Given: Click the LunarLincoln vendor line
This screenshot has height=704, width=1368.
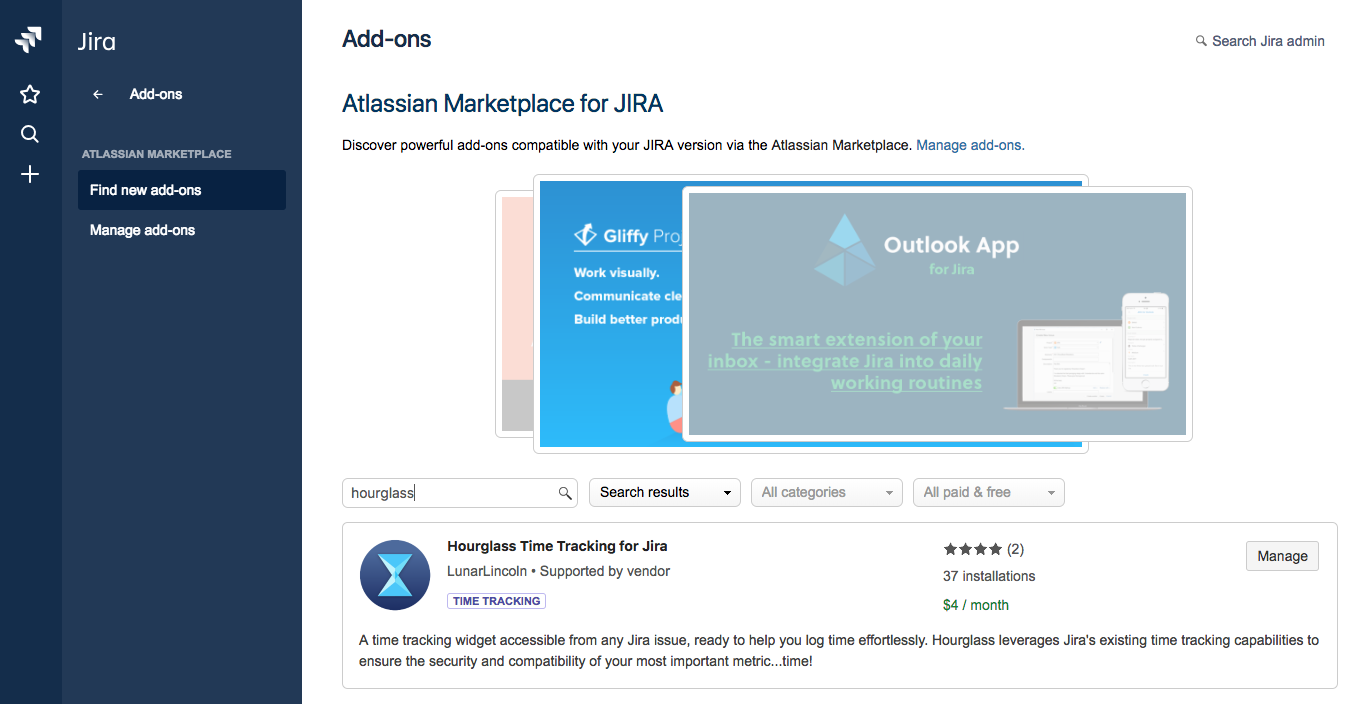Looking at the screenshot, I should (x=558, y=571).
